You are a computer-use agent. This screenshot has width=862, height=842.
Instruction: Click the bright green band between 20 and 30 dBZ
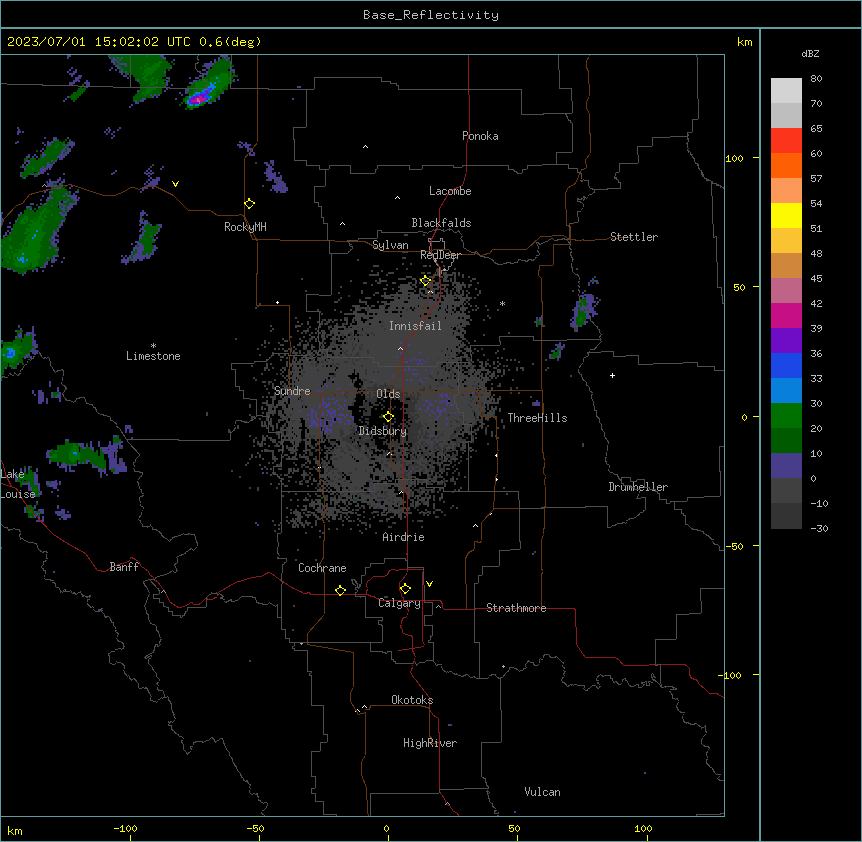pos(786,416)
